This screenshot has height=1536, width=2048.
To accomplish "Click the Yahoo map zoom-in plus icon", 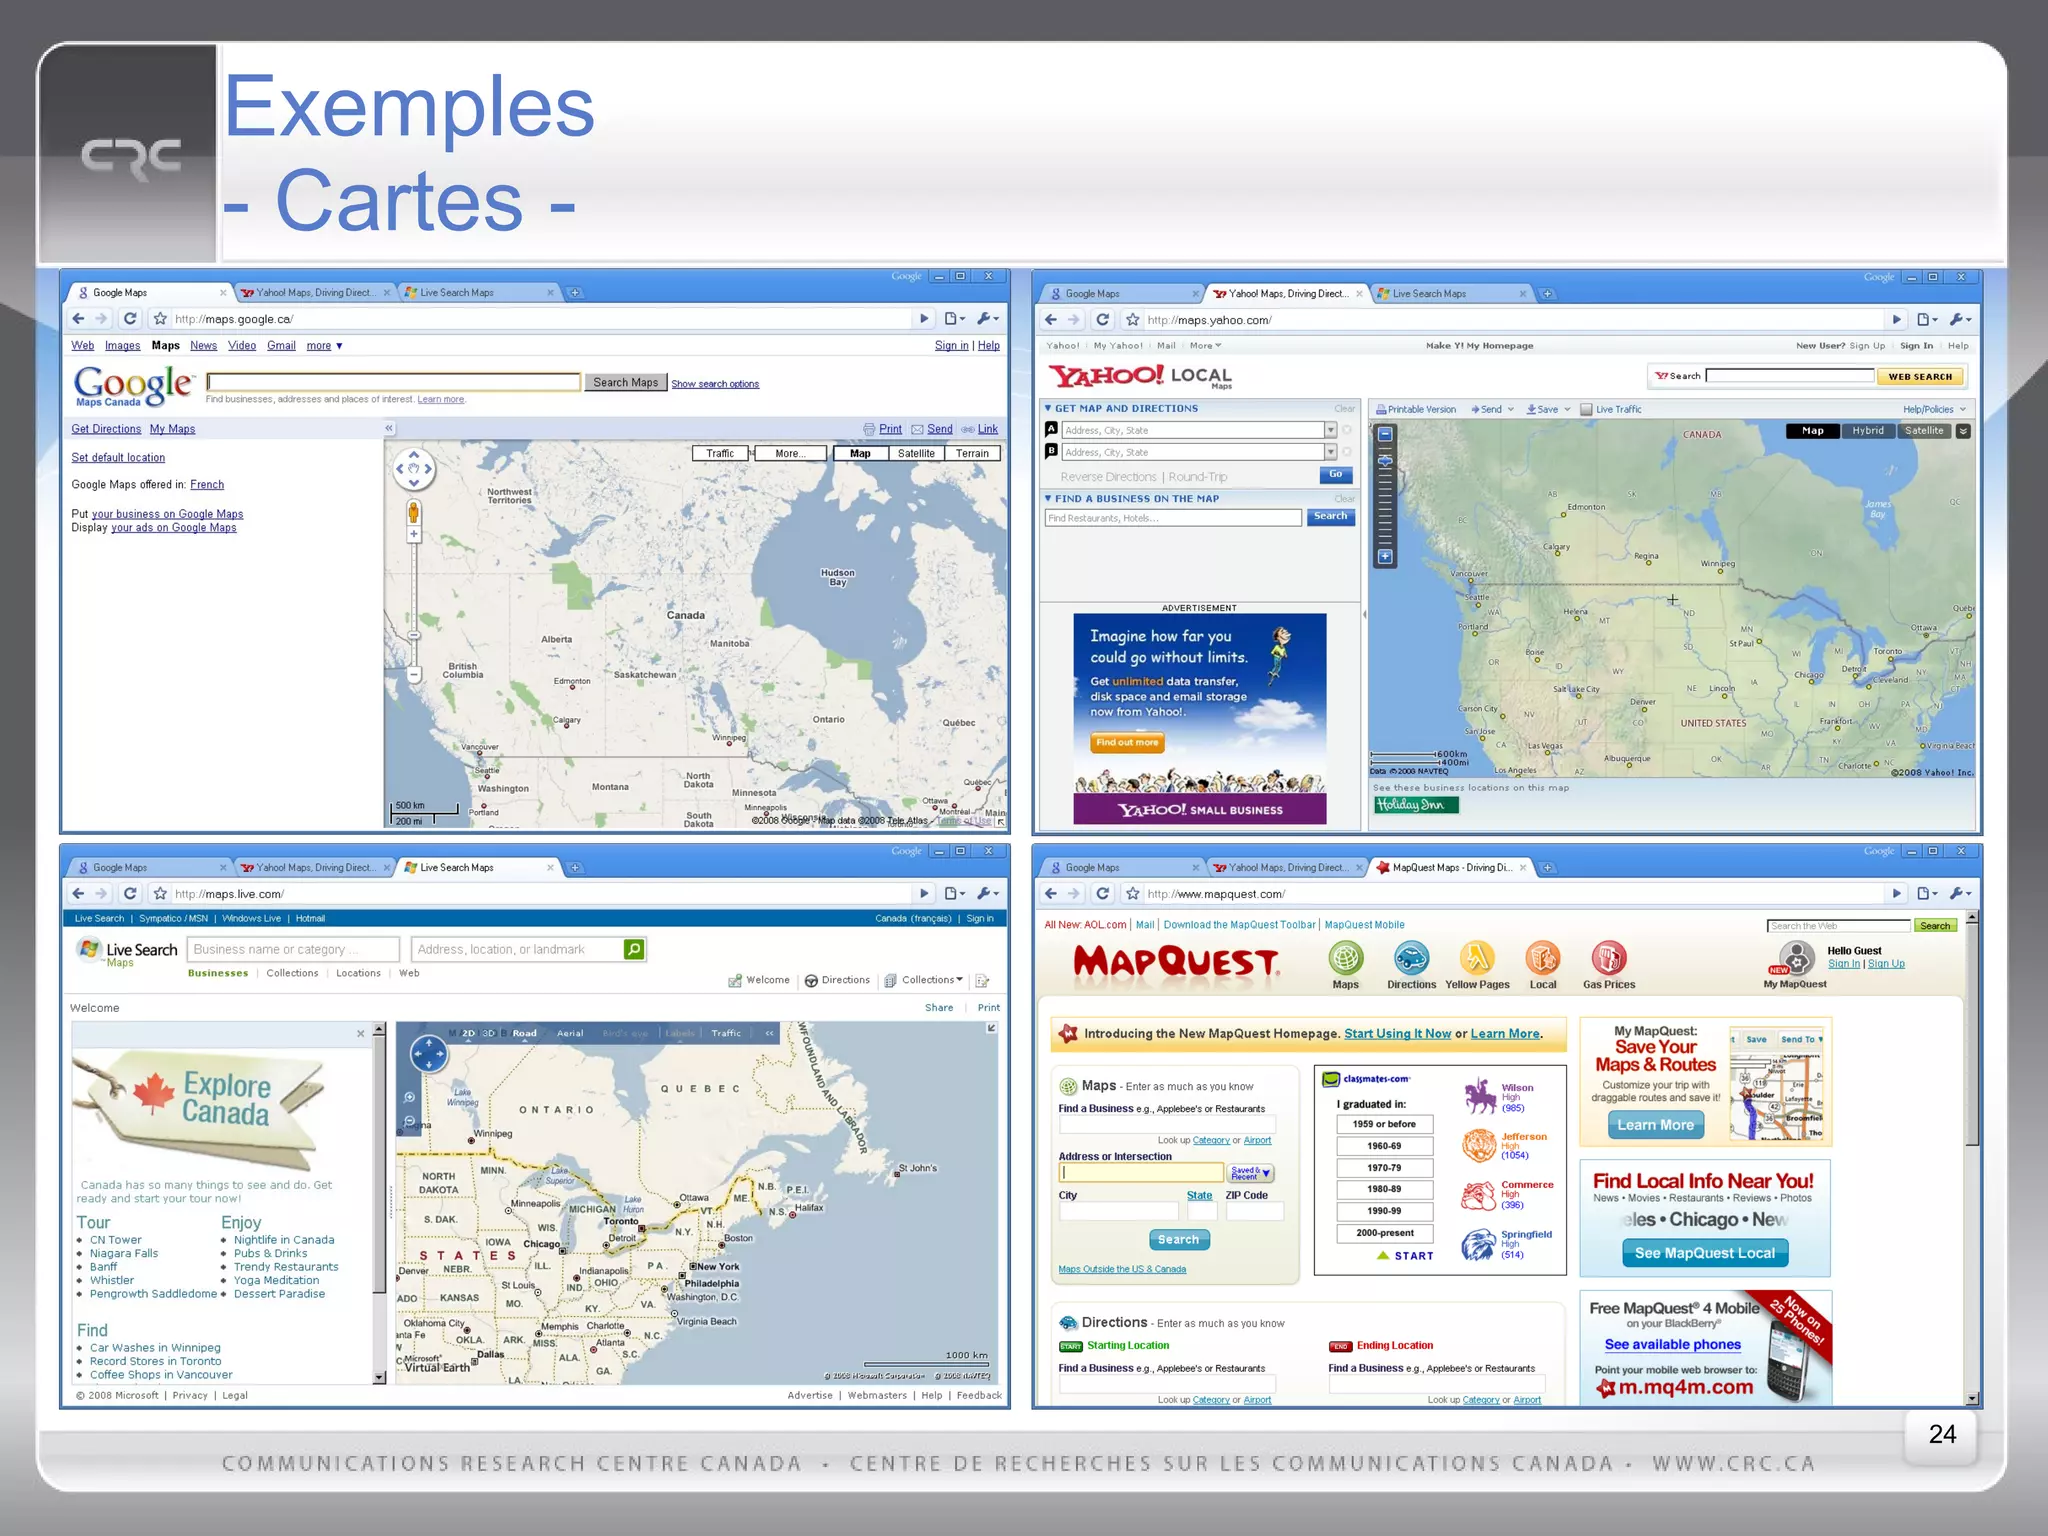I will [x=1385, y=556].
